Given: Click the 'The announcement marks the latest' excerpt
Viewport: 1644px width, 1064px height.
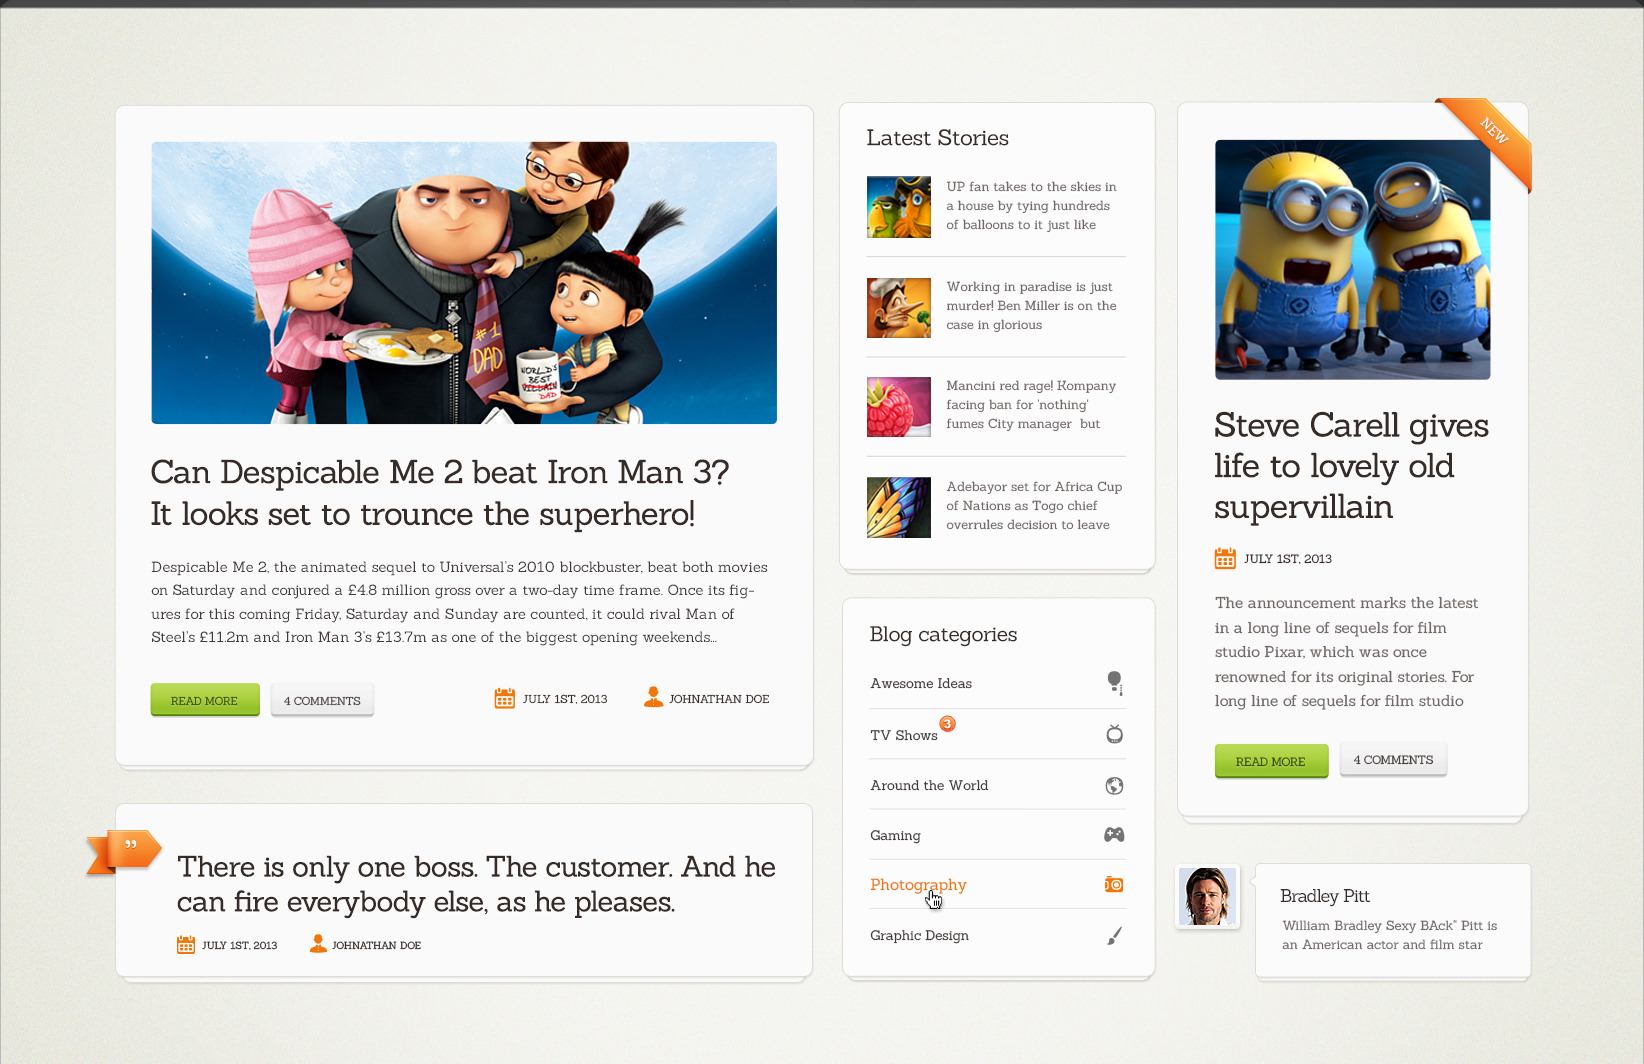Looking at the screenshot, I should click(1346, 652).
